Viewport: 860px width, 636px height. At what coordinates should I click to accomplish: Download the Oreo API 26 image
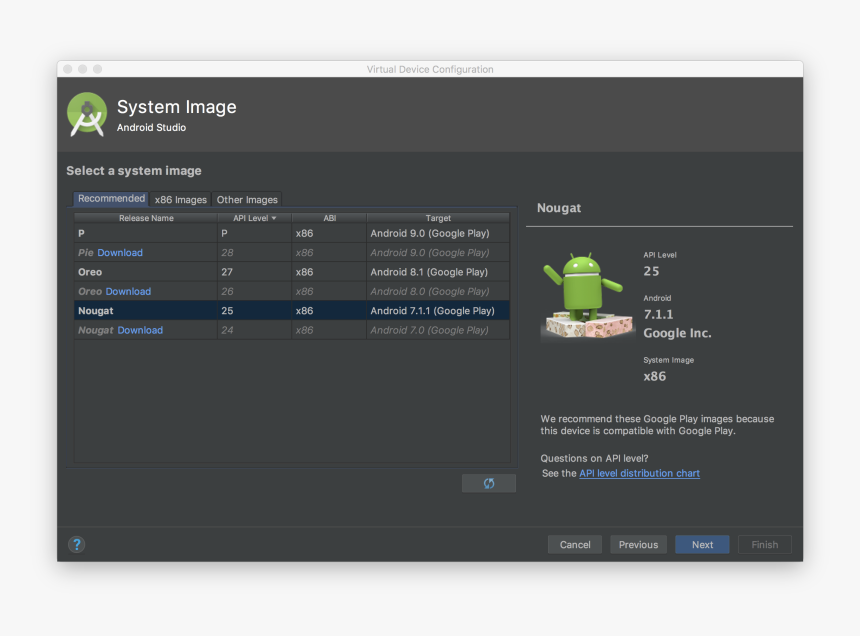tap(128, 292)
